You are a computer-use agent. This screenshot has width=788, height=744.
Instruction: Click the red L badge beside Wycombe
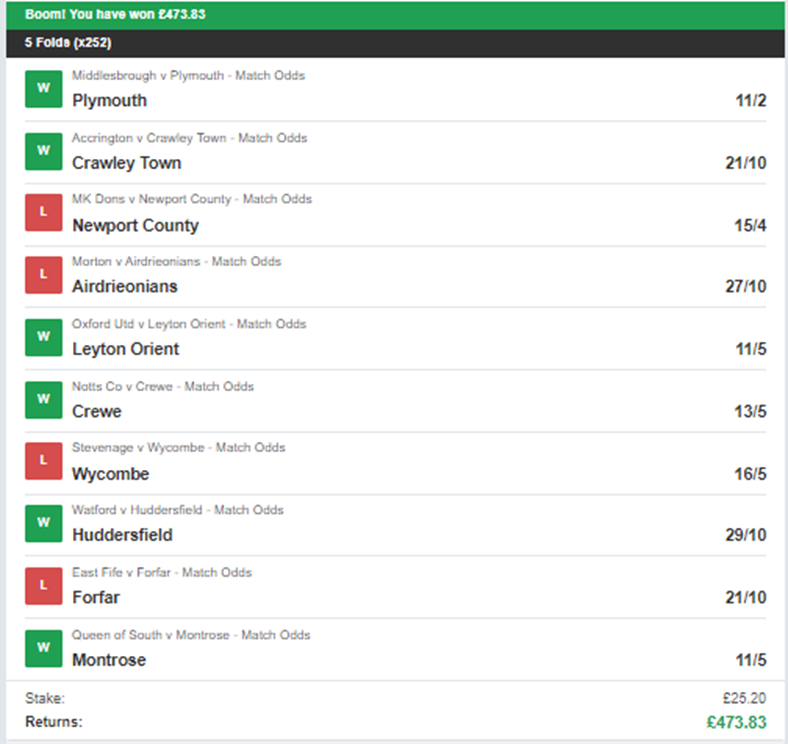44,461
